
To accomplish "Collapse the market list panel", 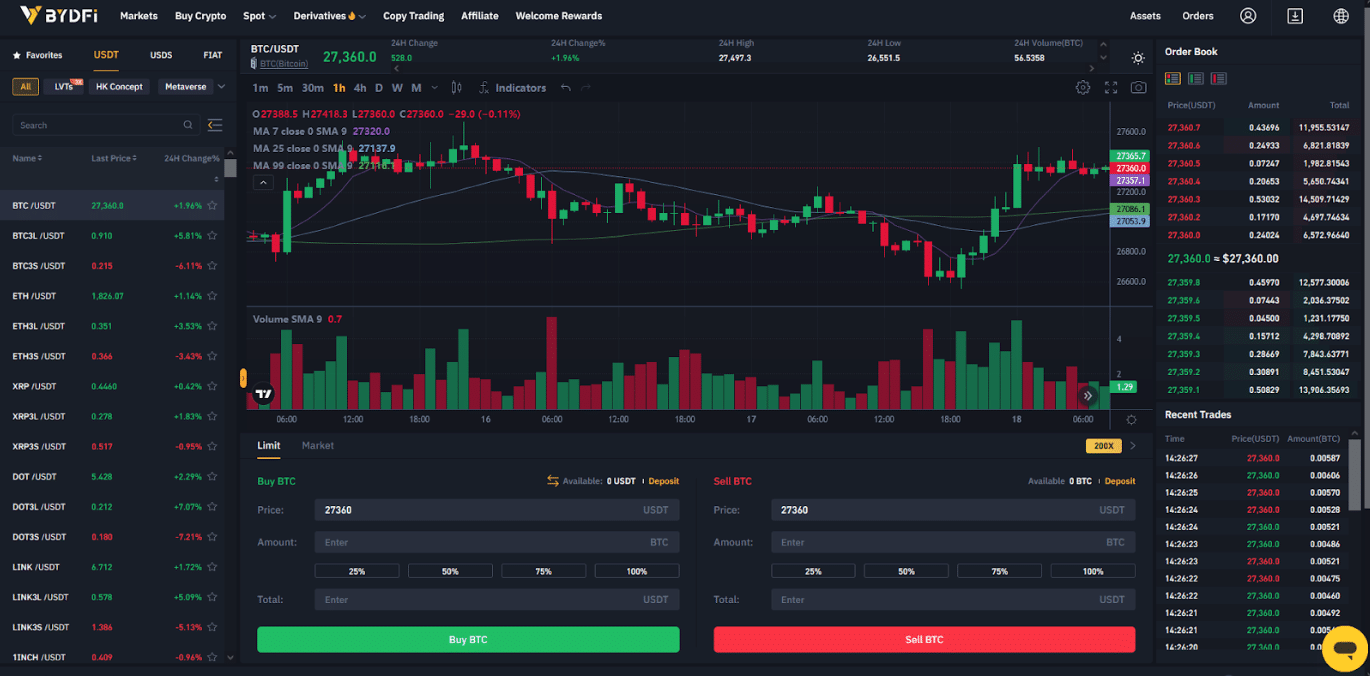I will [215, 125].
